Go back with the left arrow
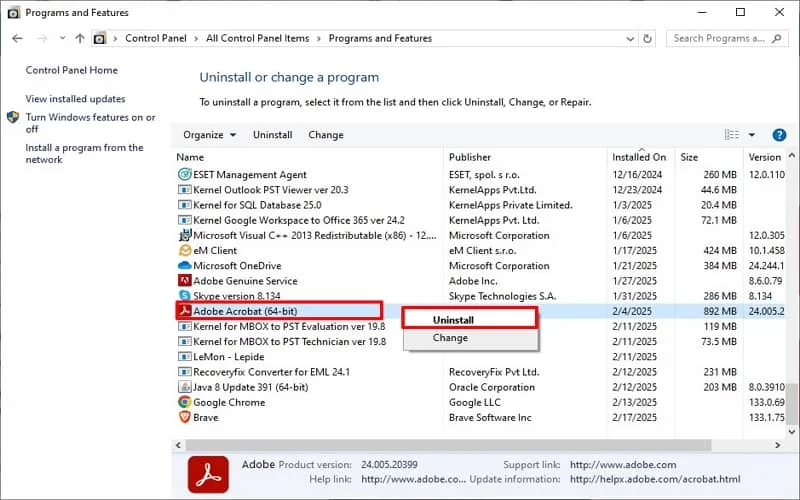The height and width of the screenshot is (500, 800). (17, 38)
